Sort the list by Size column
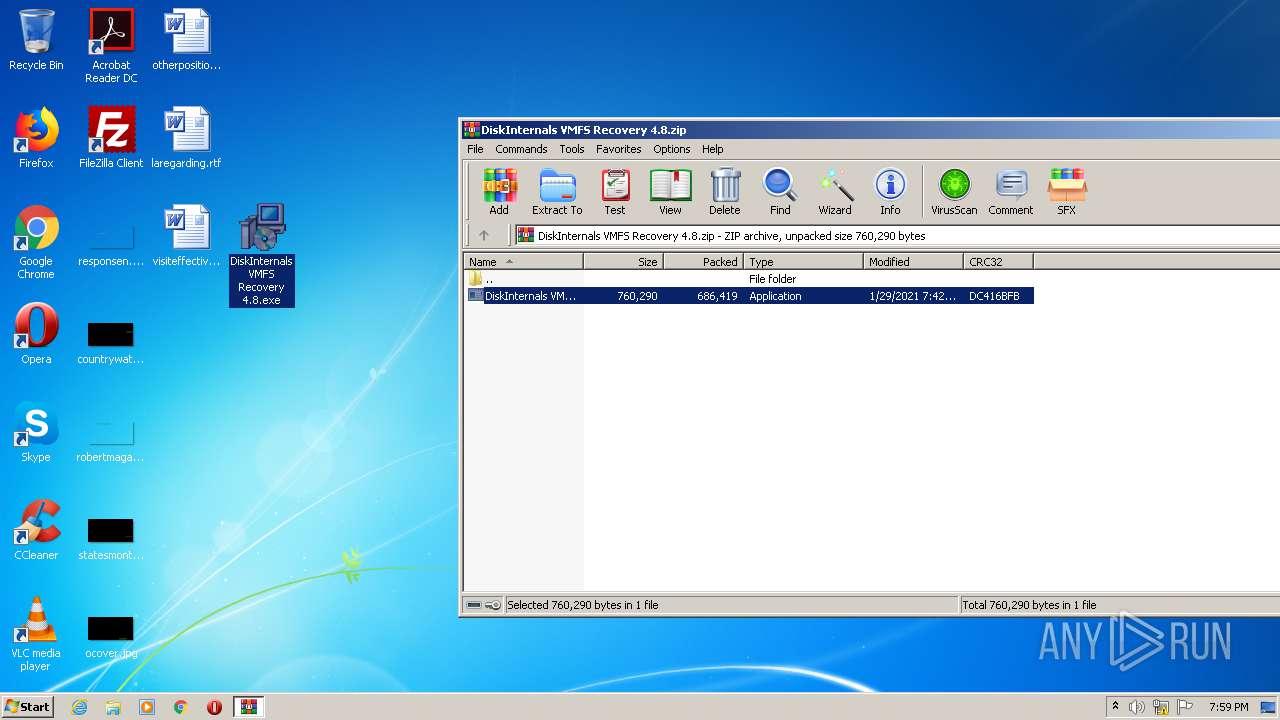Viewport: 1280px width, 720px height. (623, 262)
